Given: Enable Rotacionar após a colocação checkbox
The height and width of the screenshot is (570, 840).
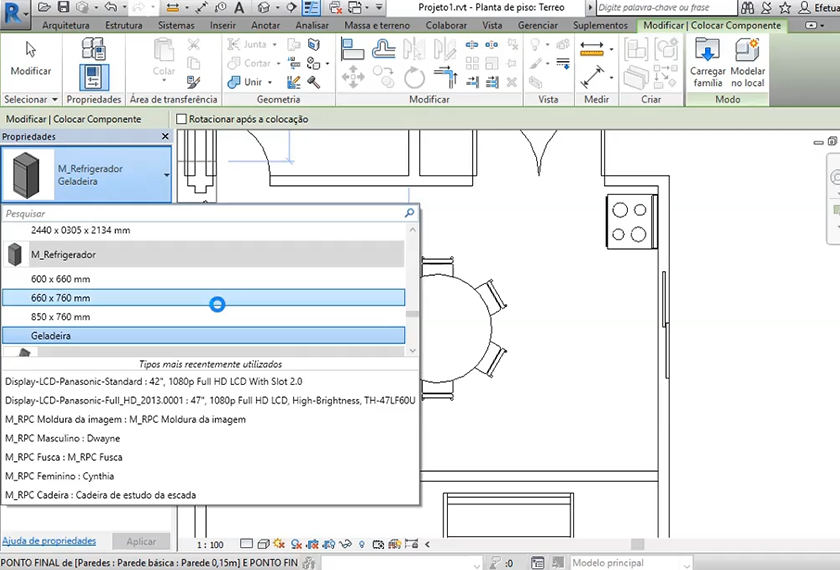Looking at the screenshot, I should (181, 119).
